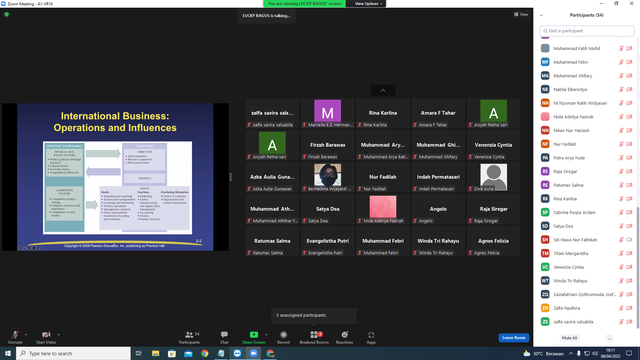Open View Options dropdown at top

point(368,4)
